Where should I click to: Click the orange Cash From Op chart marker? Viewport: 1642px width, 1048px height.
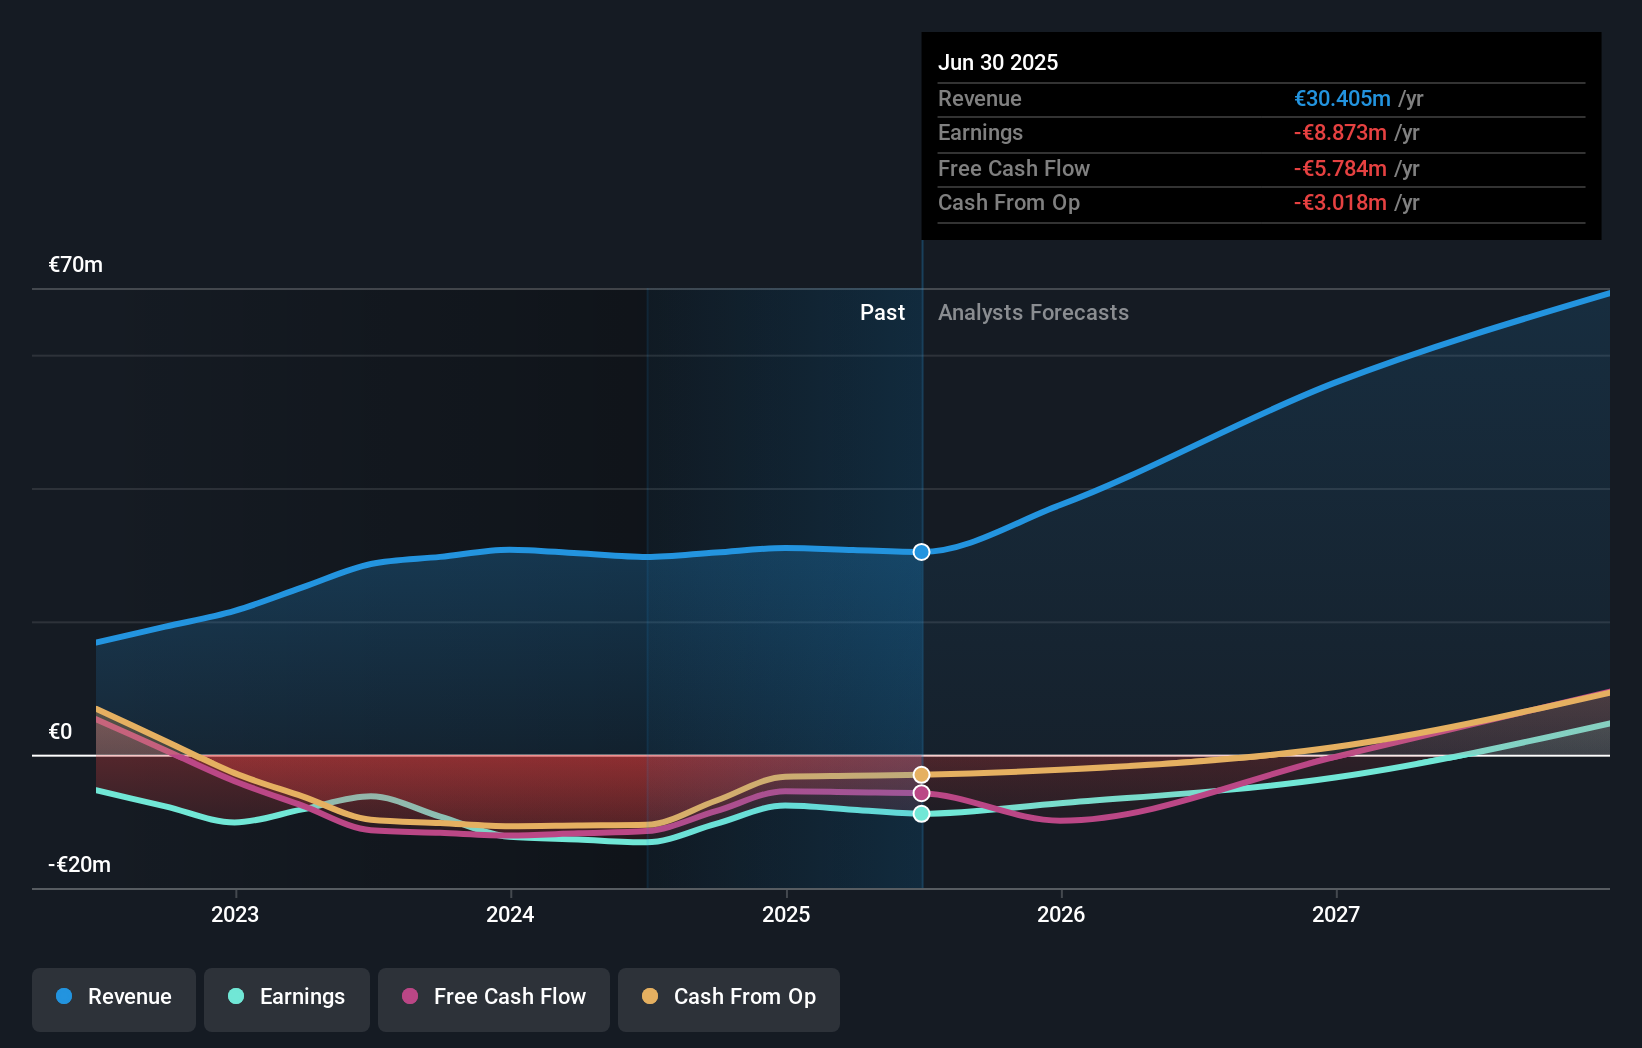pyautogui.click(x=921, y=773)
